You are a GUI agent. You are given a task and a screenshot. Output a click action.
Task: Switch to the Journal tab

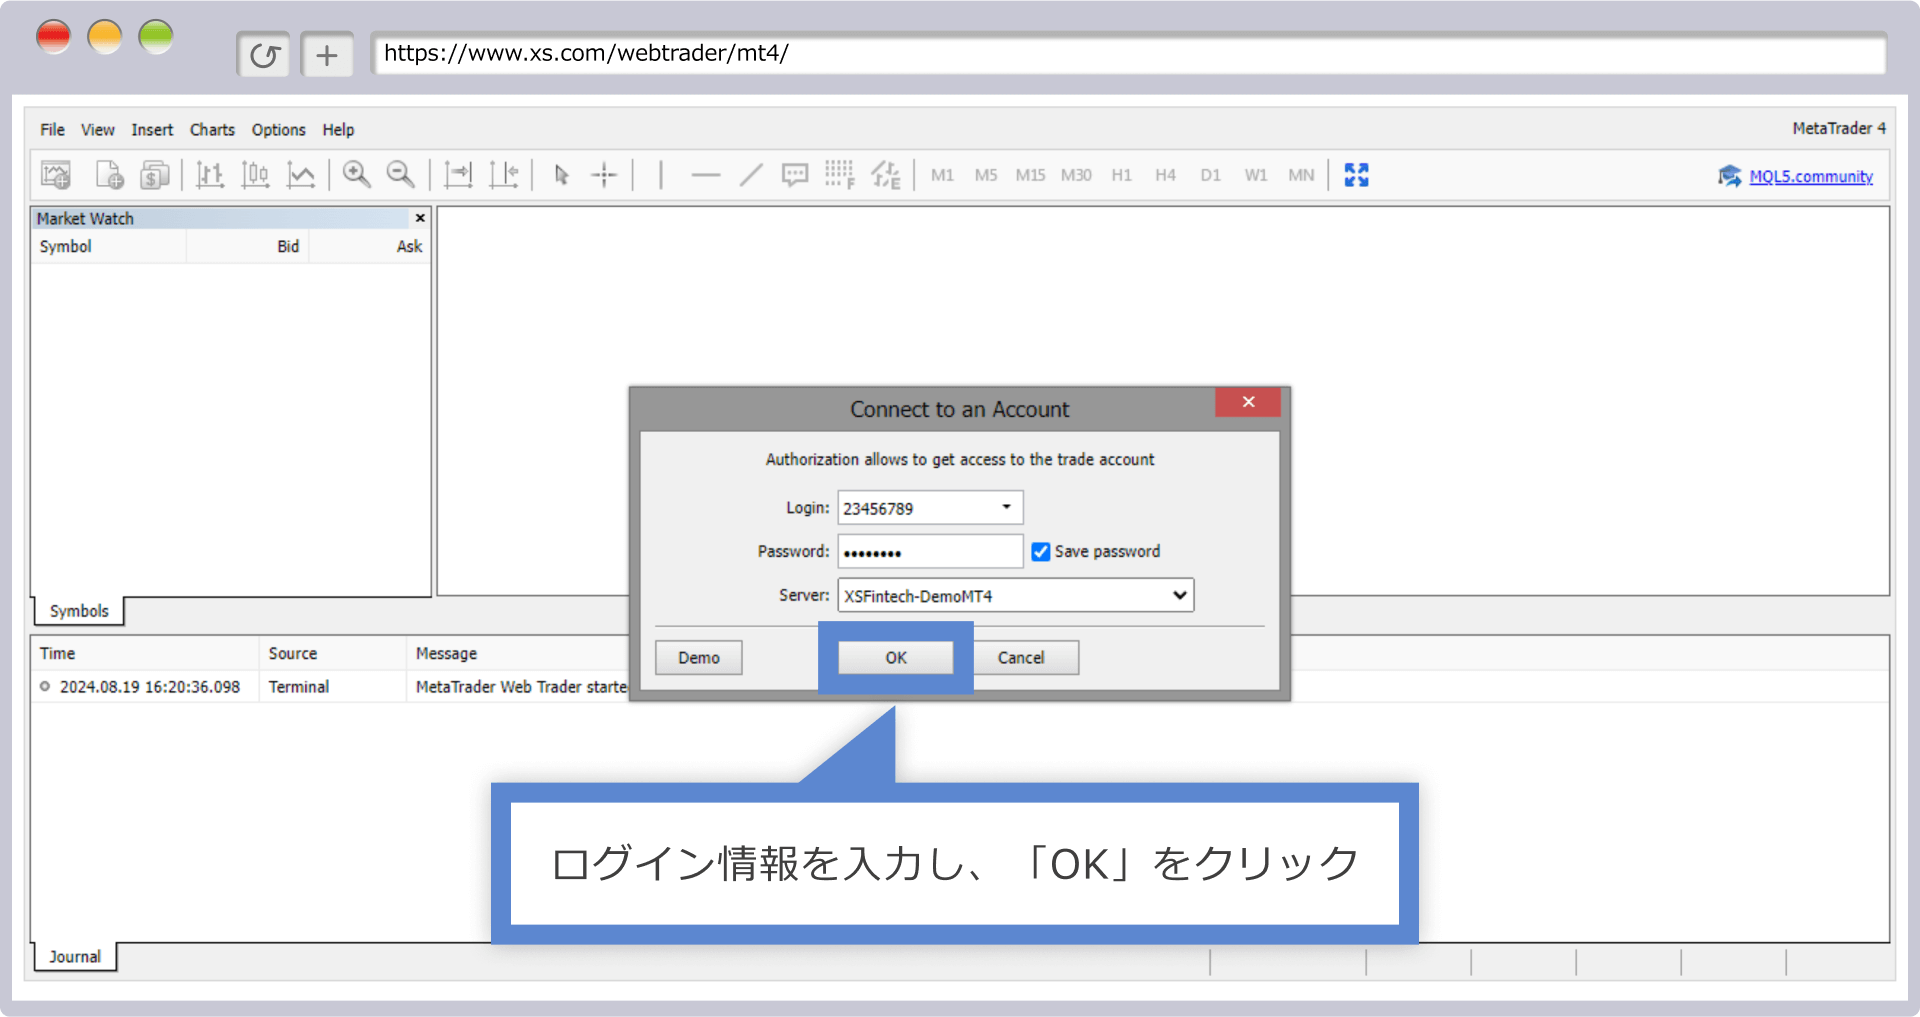pos(75,957)
